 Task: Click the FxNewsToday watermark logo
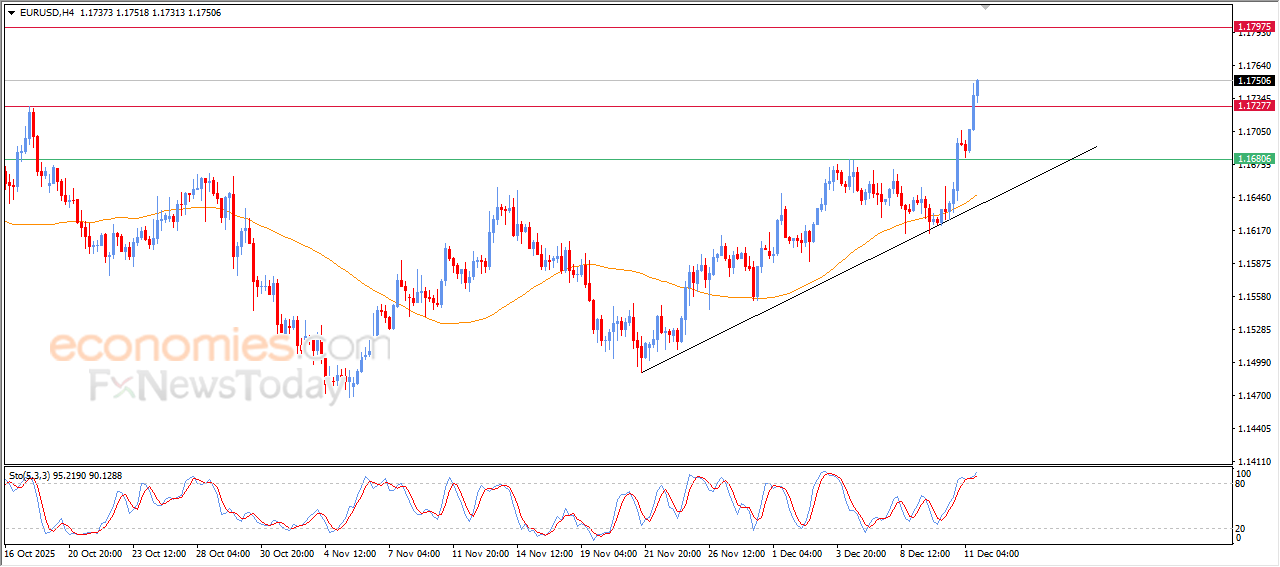coord(216,385)
